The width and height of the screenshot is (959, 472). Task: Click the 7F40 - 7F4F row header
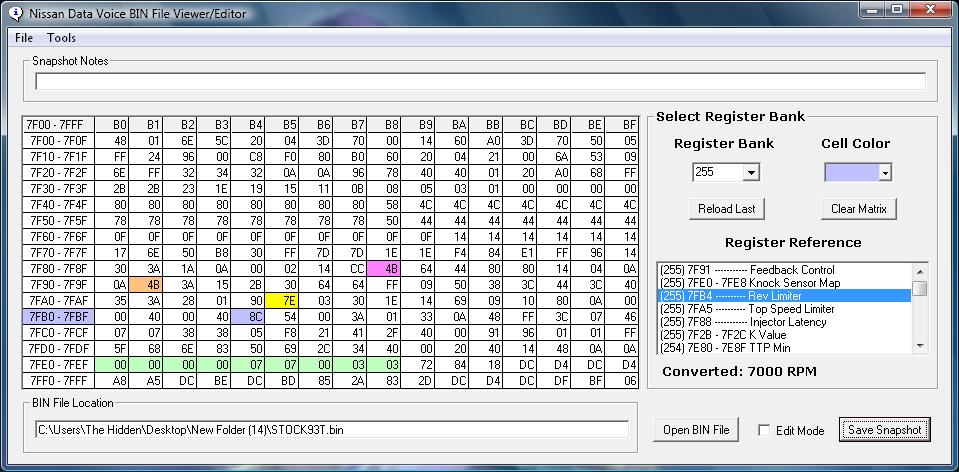(x=59, y=205)
